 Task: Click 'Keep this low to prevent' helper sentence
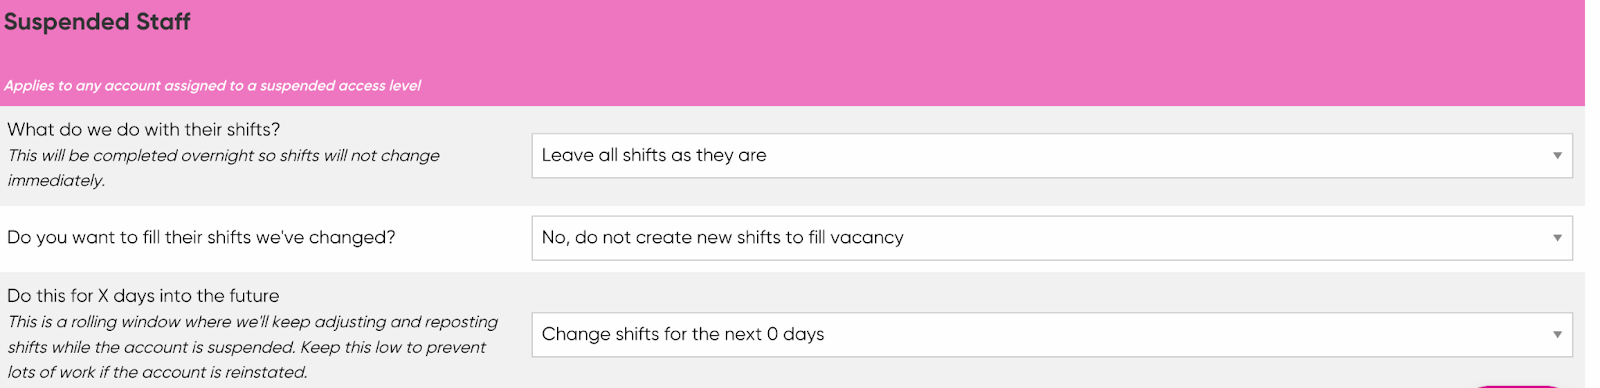click(x=393, y=347)
